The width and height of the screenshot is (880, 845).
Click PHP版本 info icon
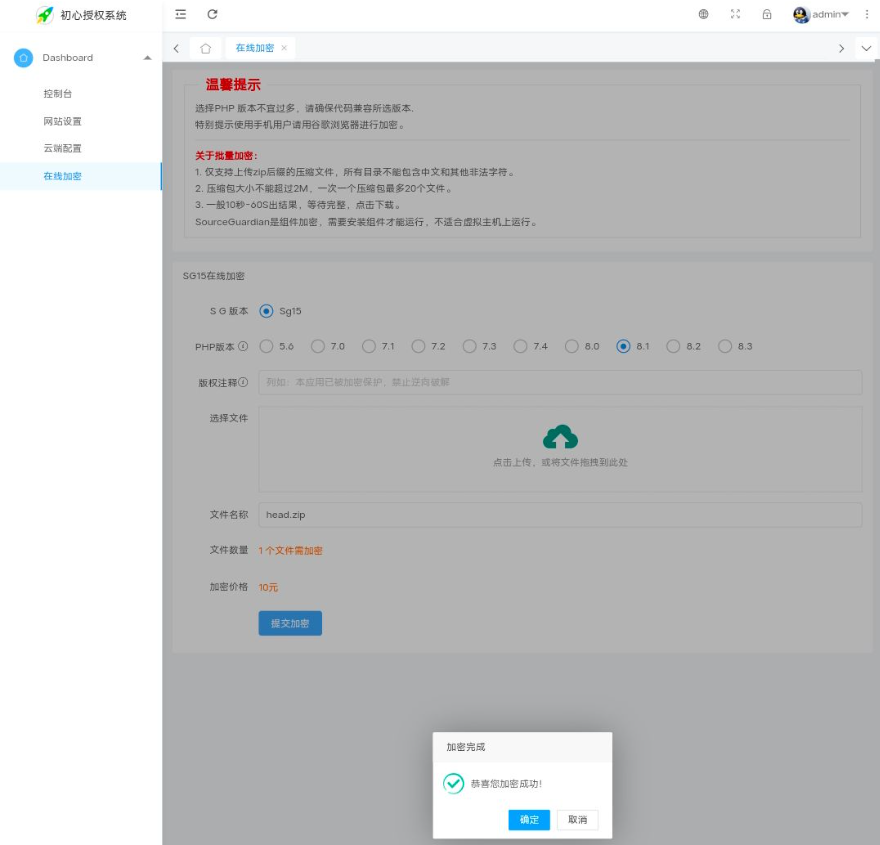pyautogui.click(x=243, y=346)
